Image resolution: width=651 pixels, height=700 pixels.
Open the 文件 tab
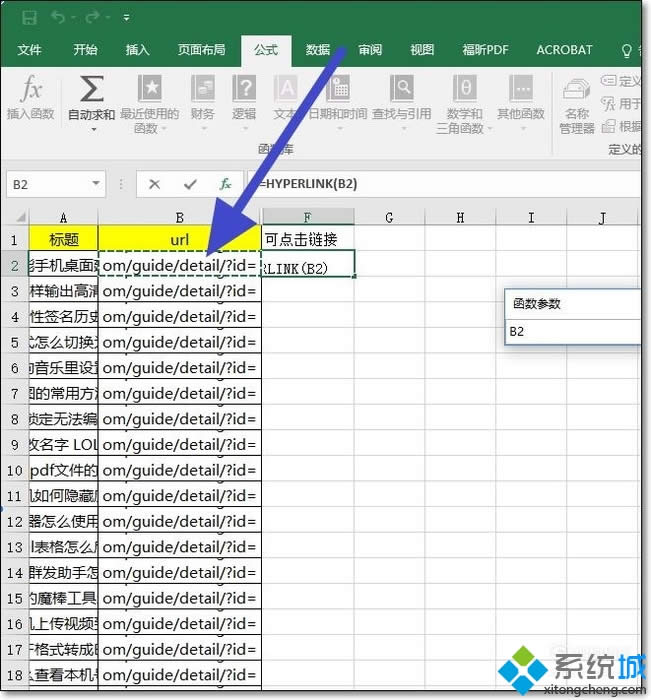pos(29,50)
